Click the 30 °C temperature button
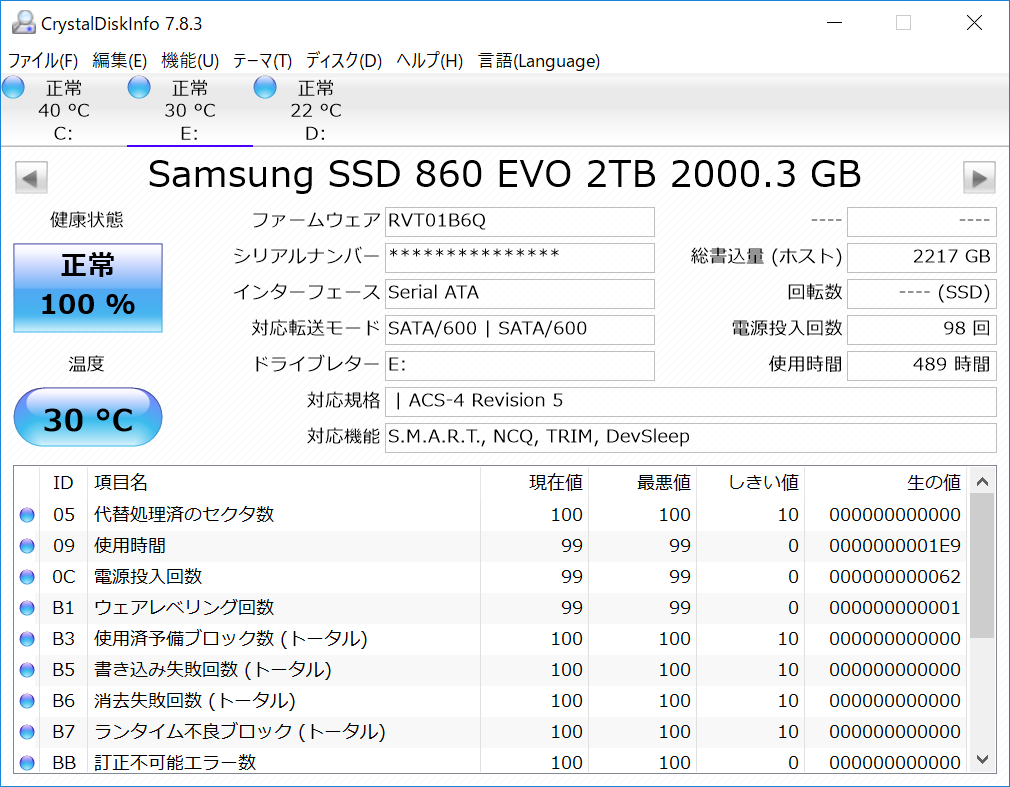This screenshot has height=787, width=1010. pyautogui.click(x=88, y=418)
